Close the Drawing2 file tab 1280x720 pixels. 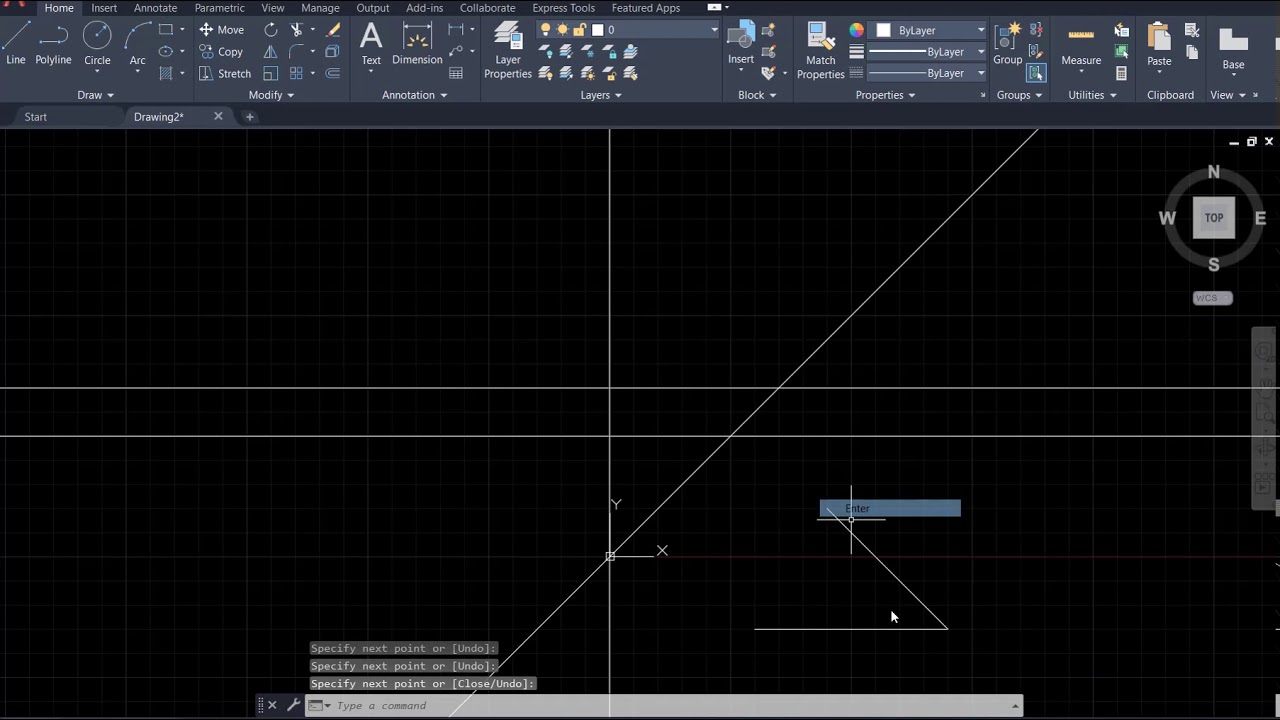(218, 117)
